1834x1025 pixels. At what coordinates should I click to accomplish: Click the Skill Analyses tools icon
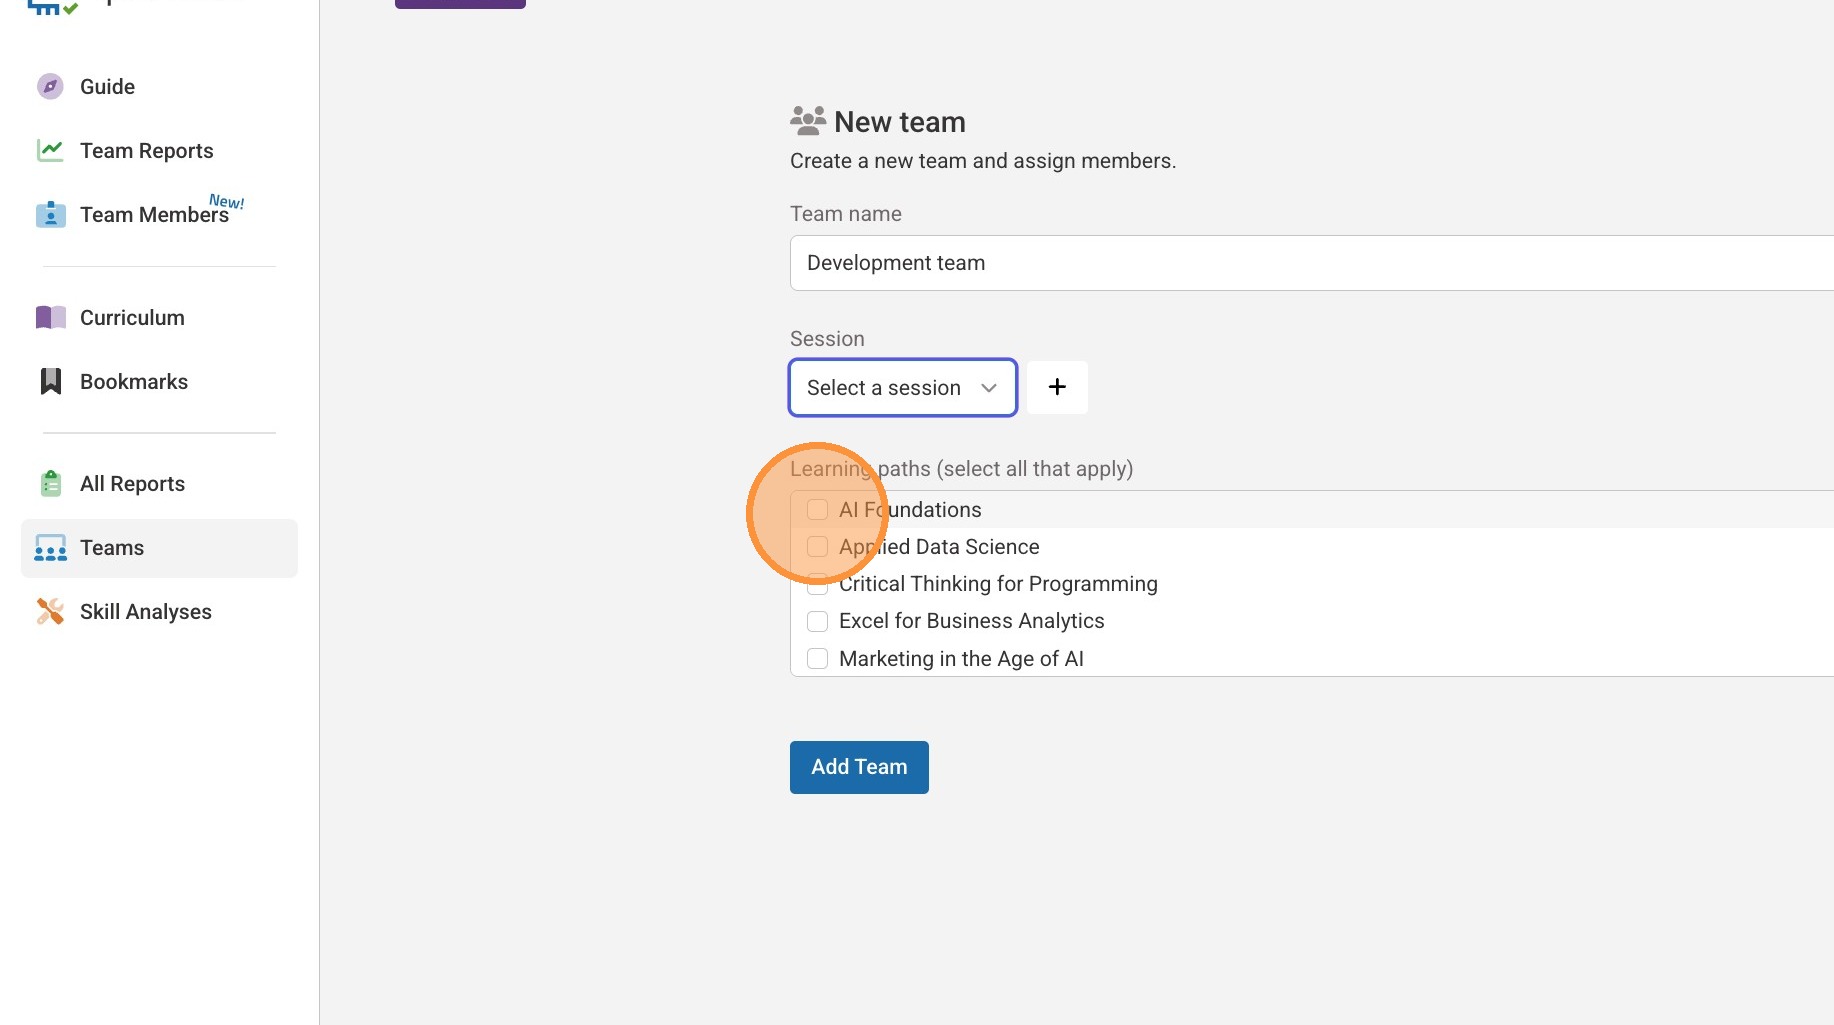click(x=50, y=612)
